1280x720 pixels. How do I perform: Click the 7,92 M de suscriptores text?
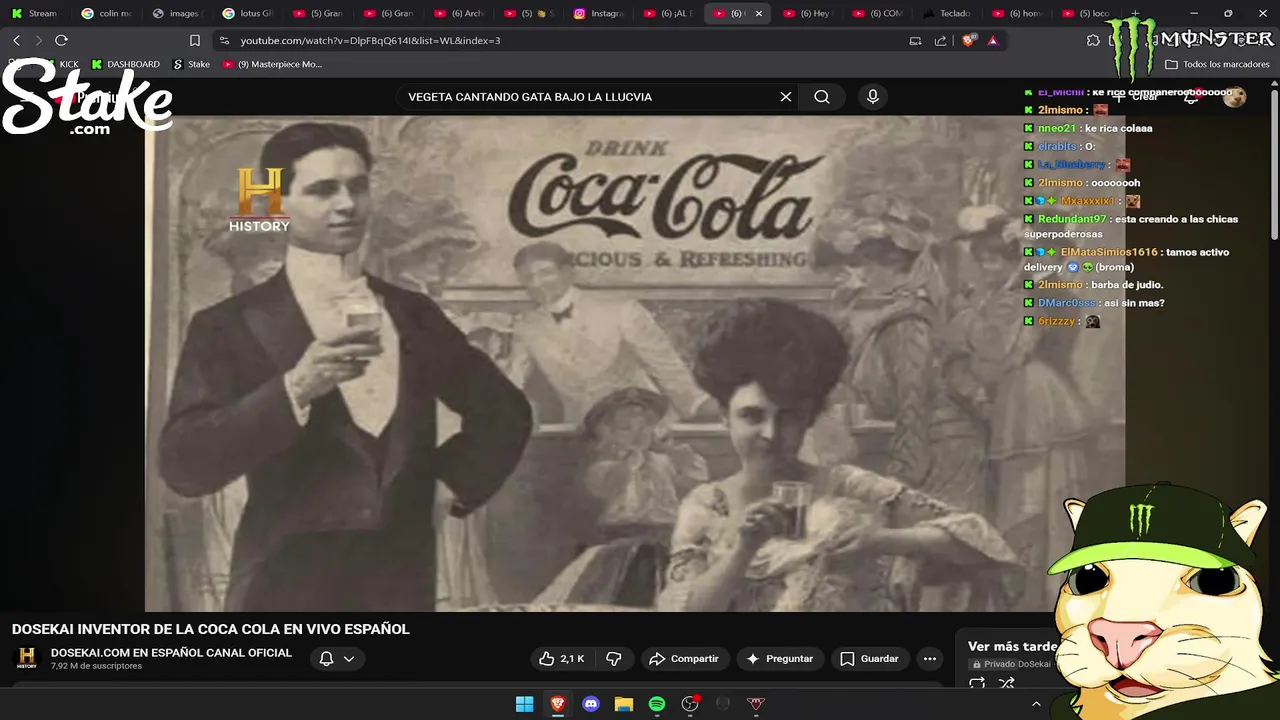pos(96,666)
